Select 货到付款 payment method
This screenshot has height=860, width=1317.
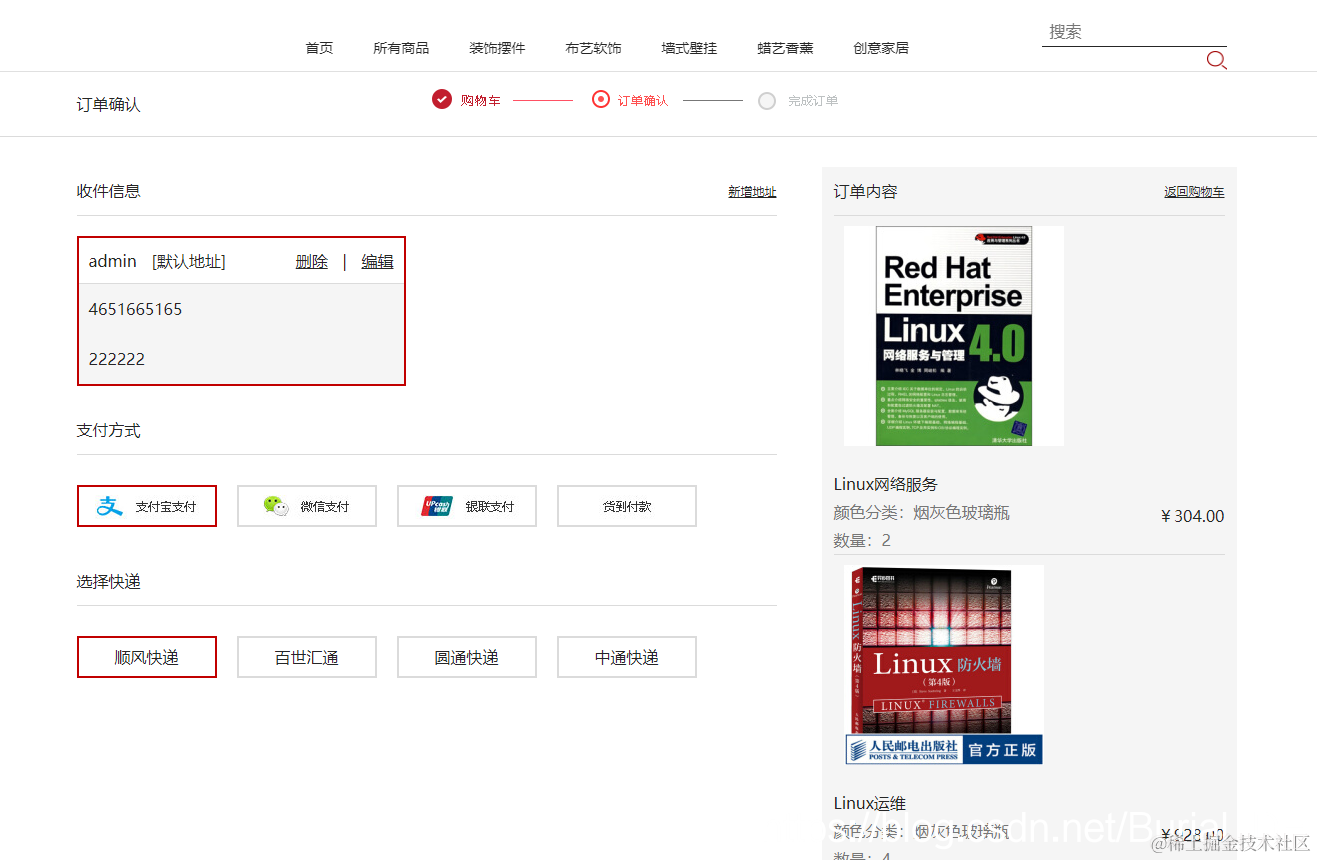[627, 506]
